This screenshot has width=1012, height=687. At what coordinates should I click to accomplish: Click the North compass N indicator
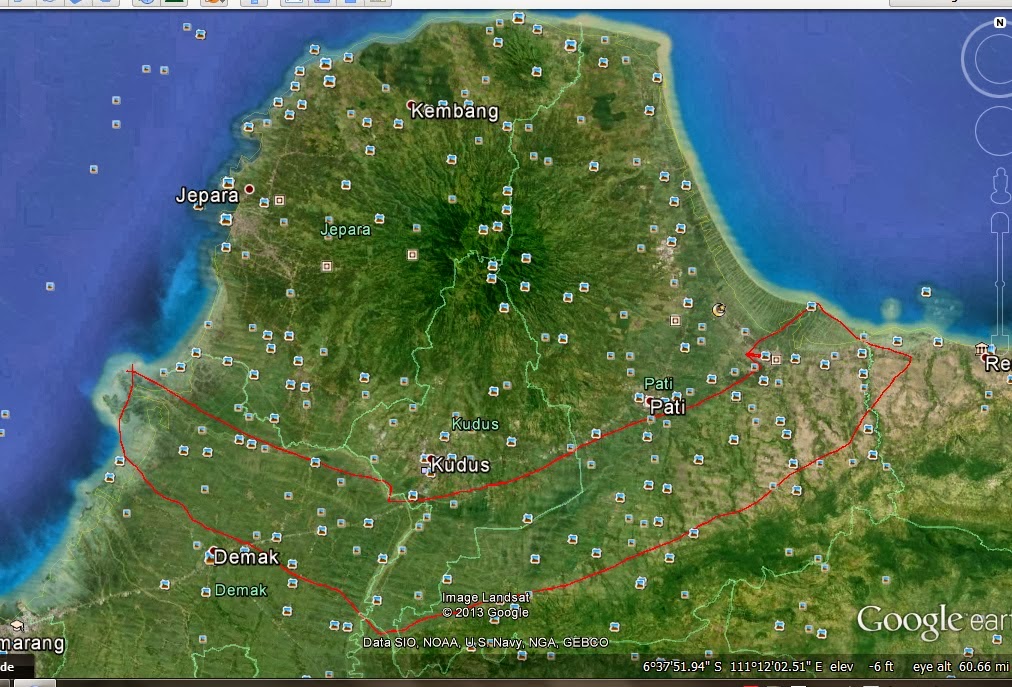[x=999, y=22]
